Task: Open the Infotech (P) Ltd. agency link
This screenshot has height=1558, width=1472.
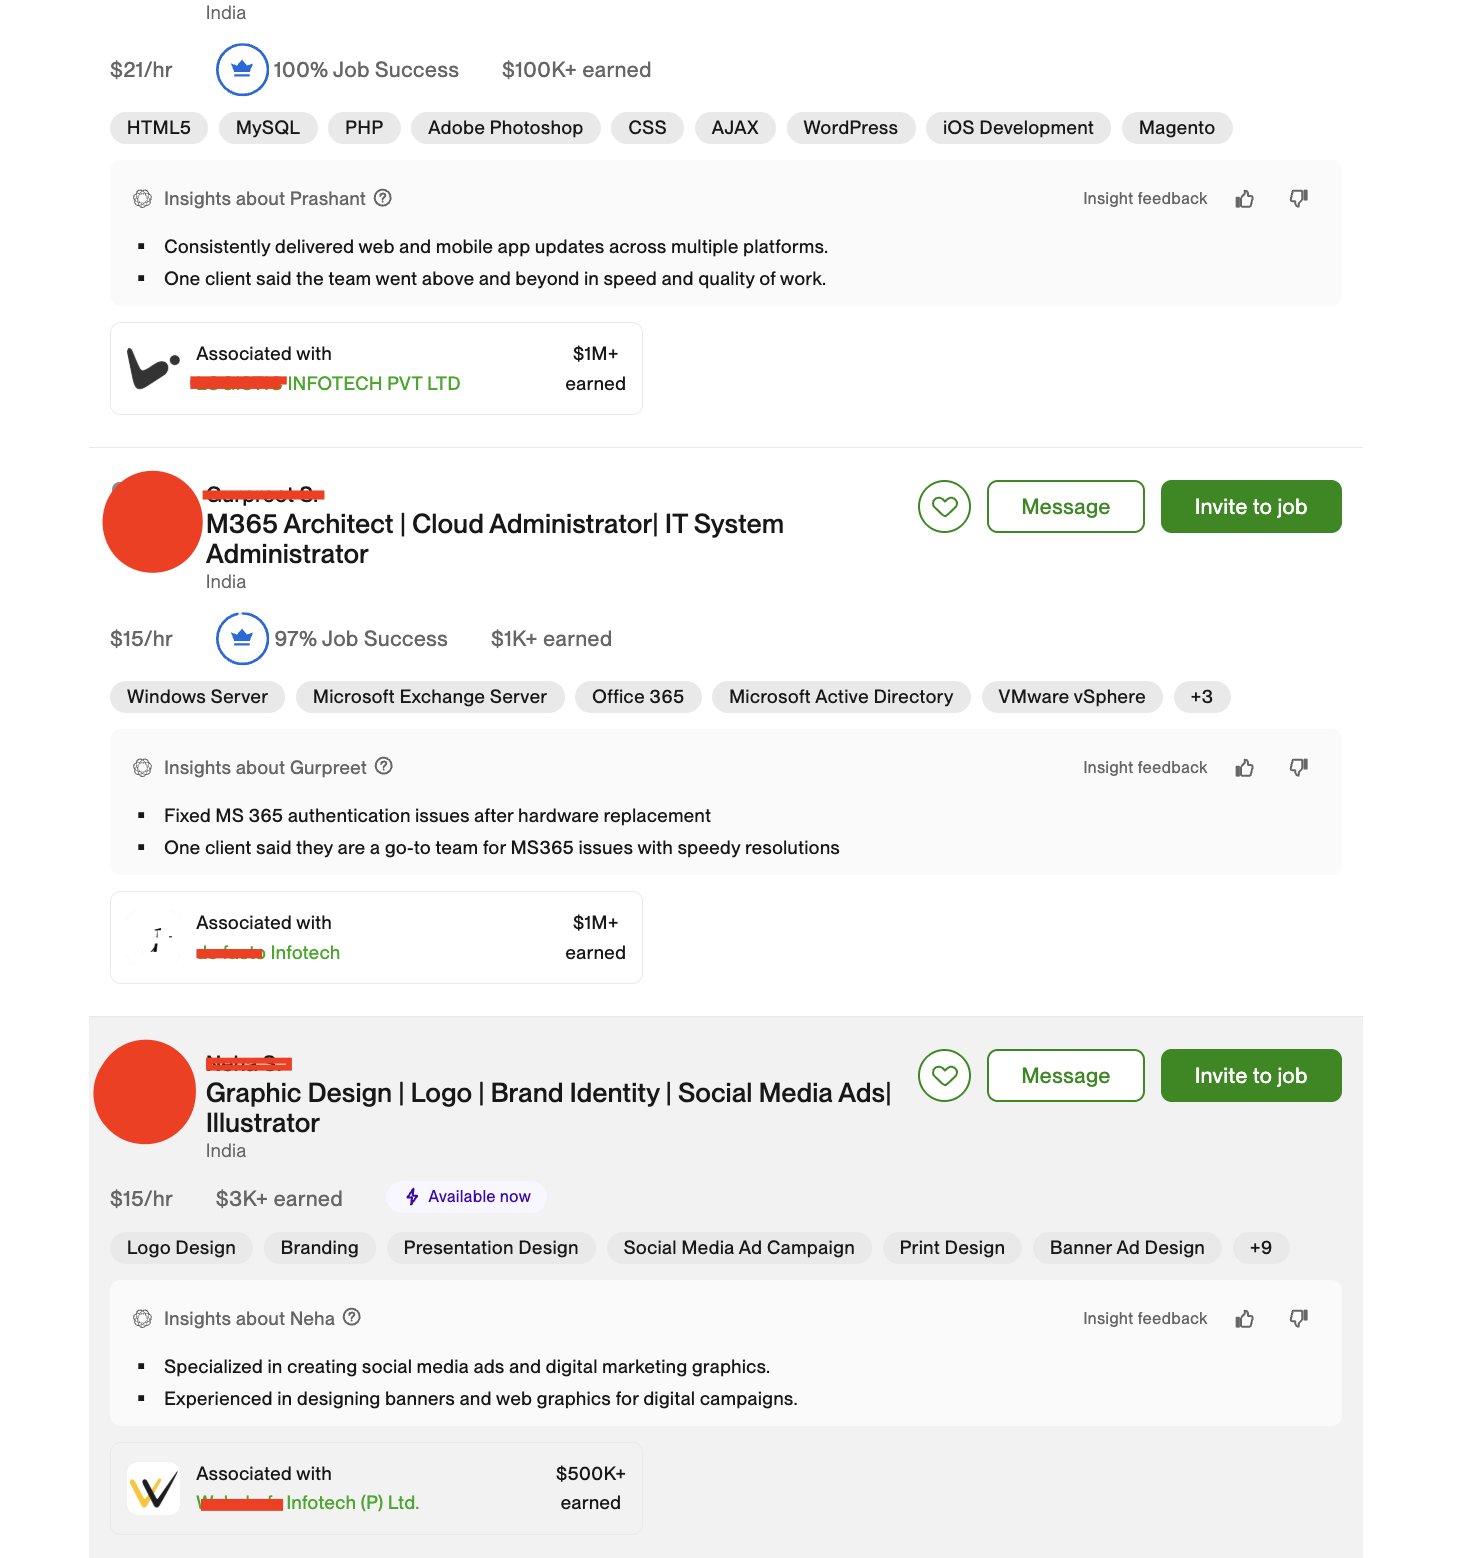Action: click(x=352, y=1503)
